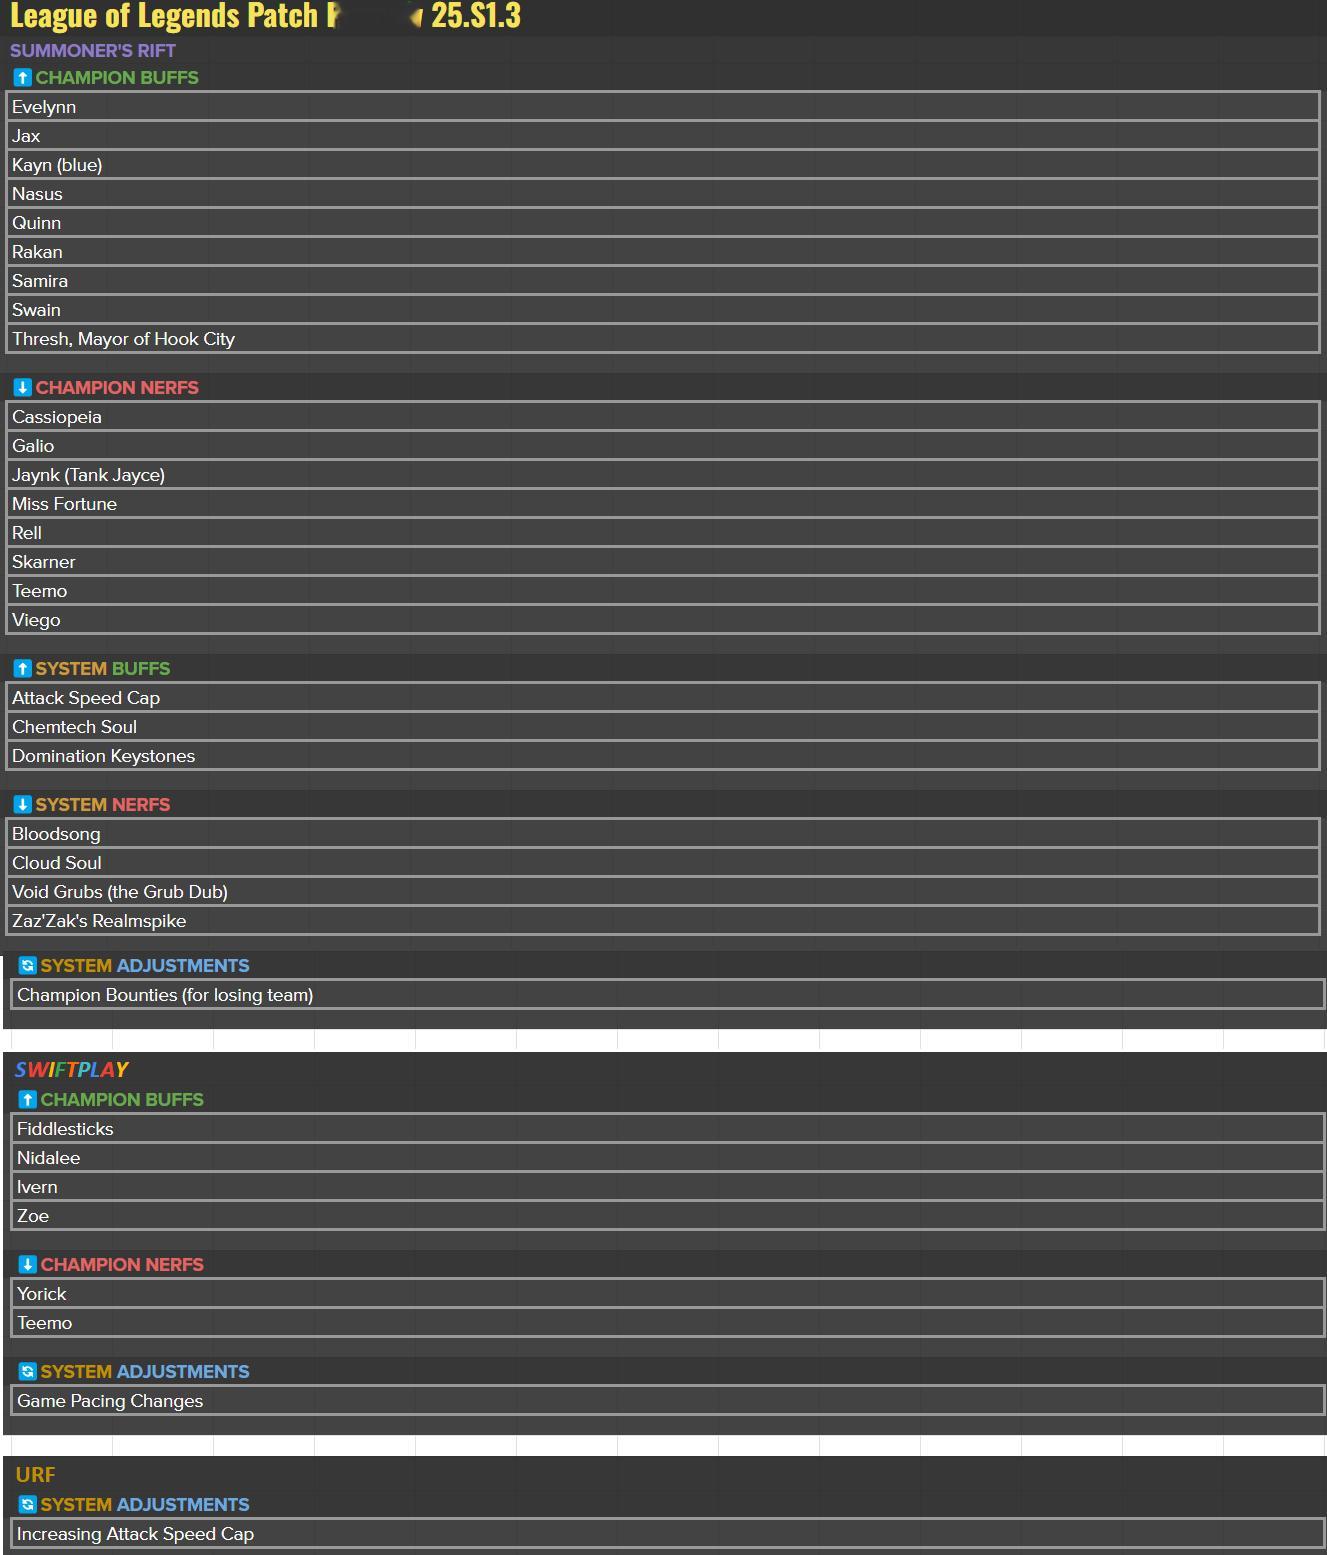
Task: Select the Jax buff row
Action: tap(663, 136)
